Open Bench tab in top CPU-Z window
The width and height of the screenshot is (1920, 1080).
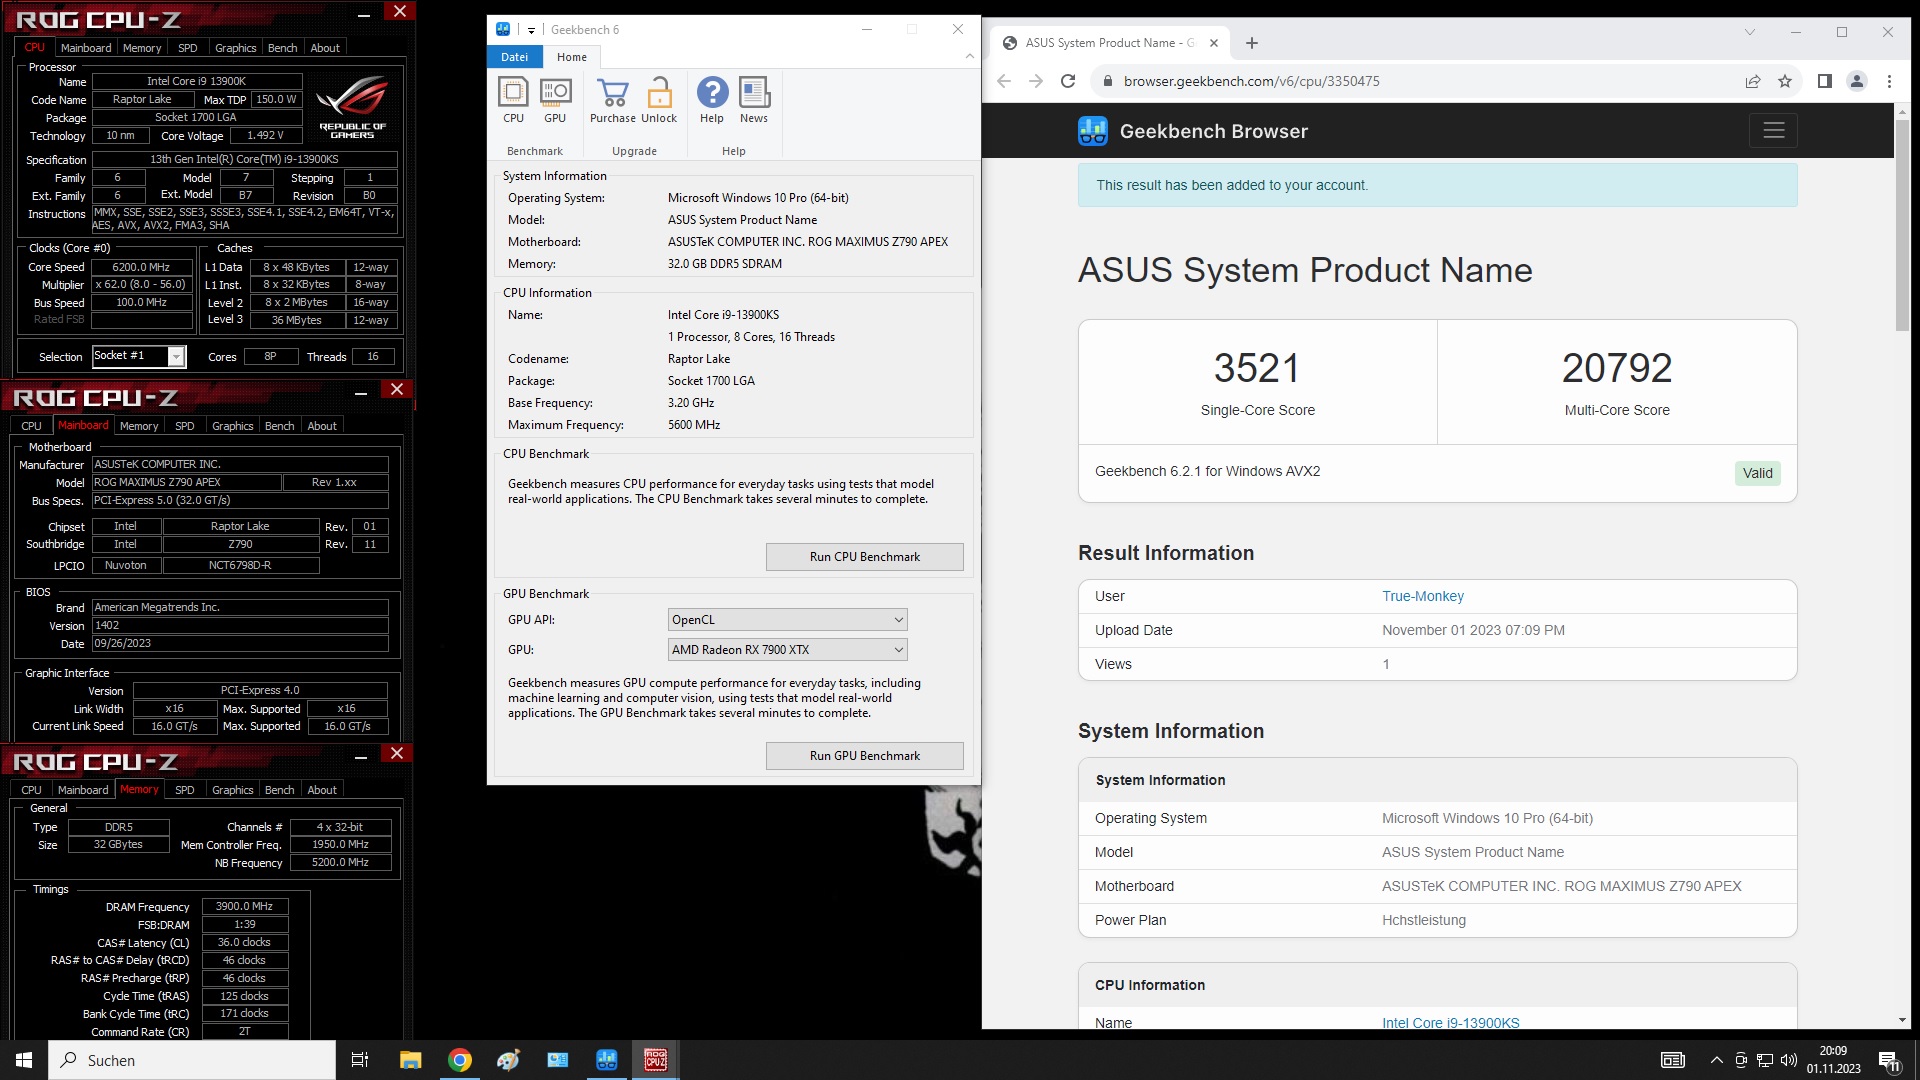pos(282,48)
